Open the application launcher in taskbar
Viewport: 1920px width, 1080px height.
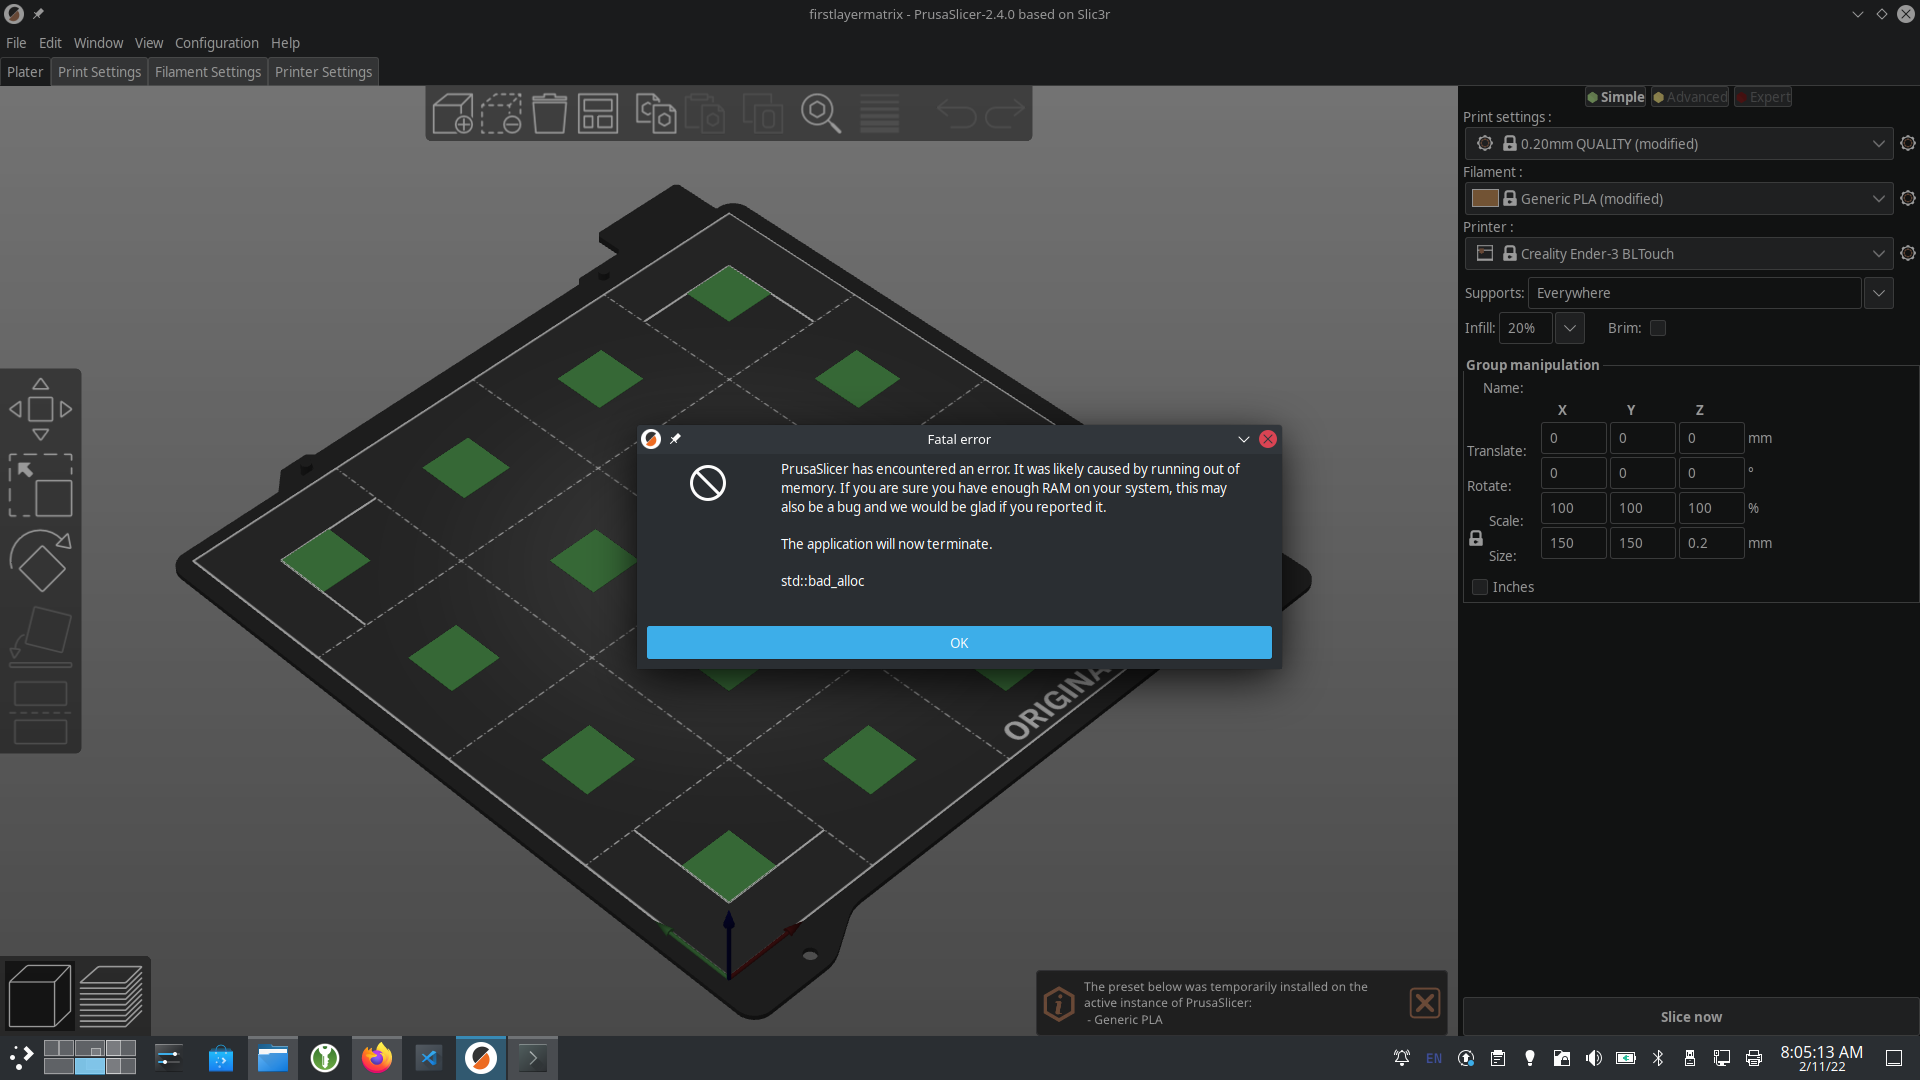(x=21, y=1057)
